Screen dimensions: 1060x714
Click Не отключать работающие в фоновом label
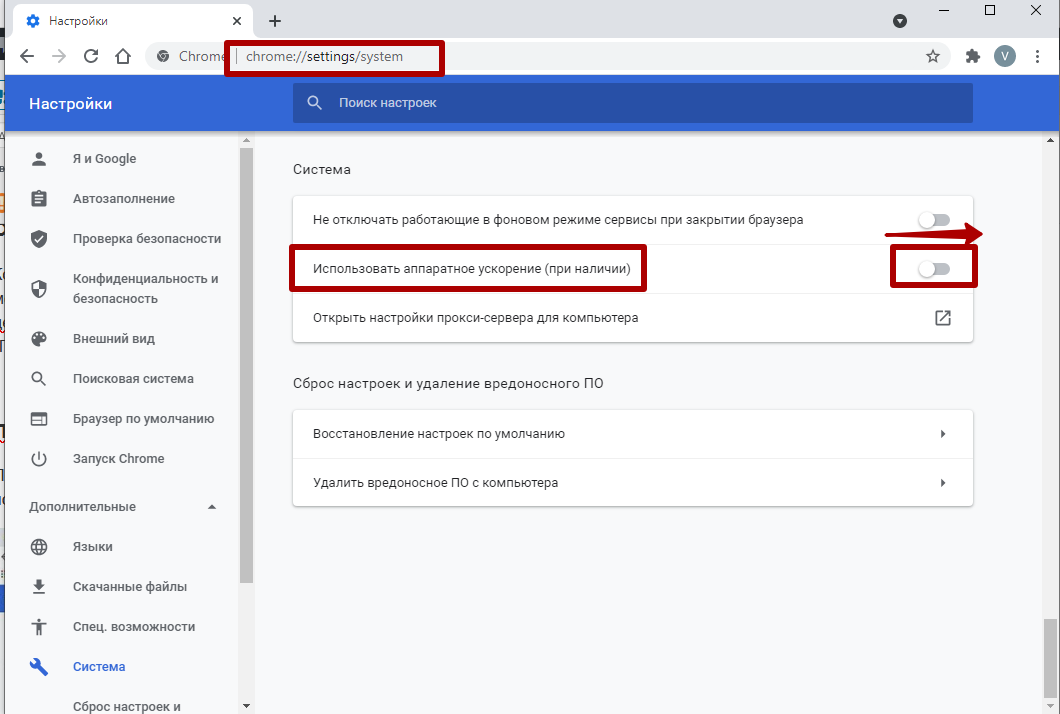558,220
